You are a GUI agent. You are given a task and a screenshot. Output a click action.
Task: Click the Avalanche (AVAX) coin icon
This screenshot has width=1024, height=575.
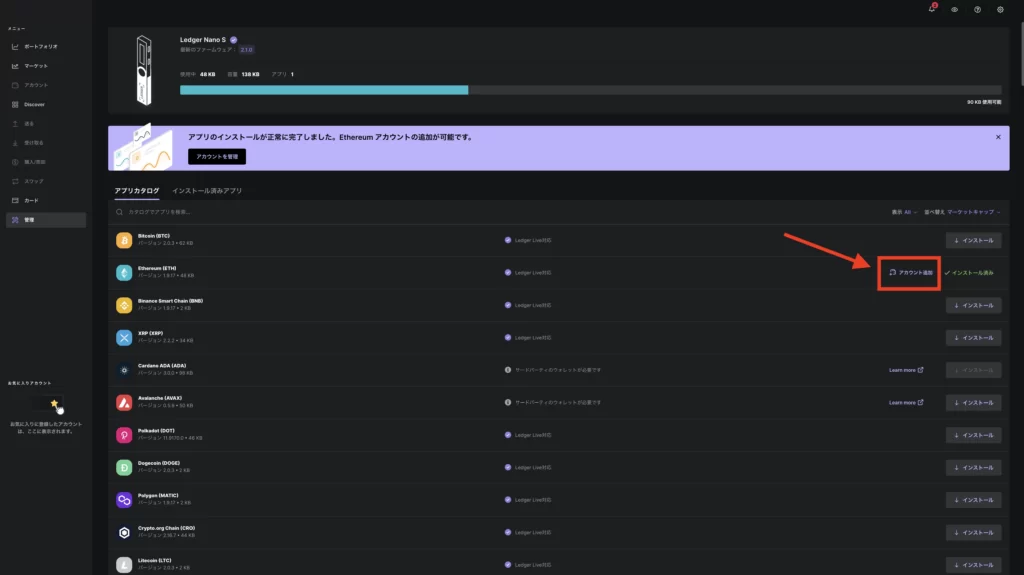pos(124,402)
